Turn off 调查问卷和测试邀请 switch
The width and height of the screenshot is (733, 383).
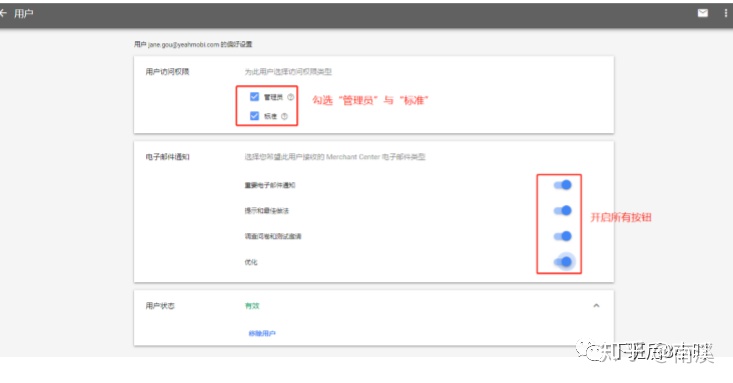click(x=563, y=236)
